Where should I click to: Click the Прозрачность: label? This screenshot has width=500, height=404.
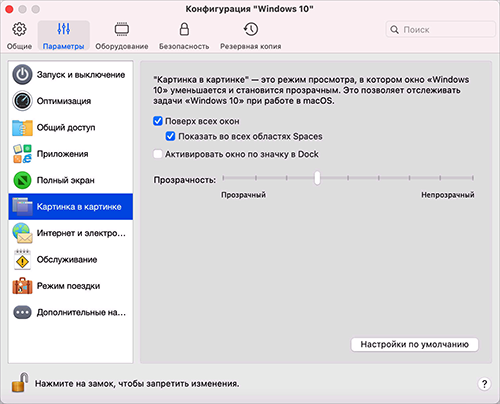pos(184,180)
